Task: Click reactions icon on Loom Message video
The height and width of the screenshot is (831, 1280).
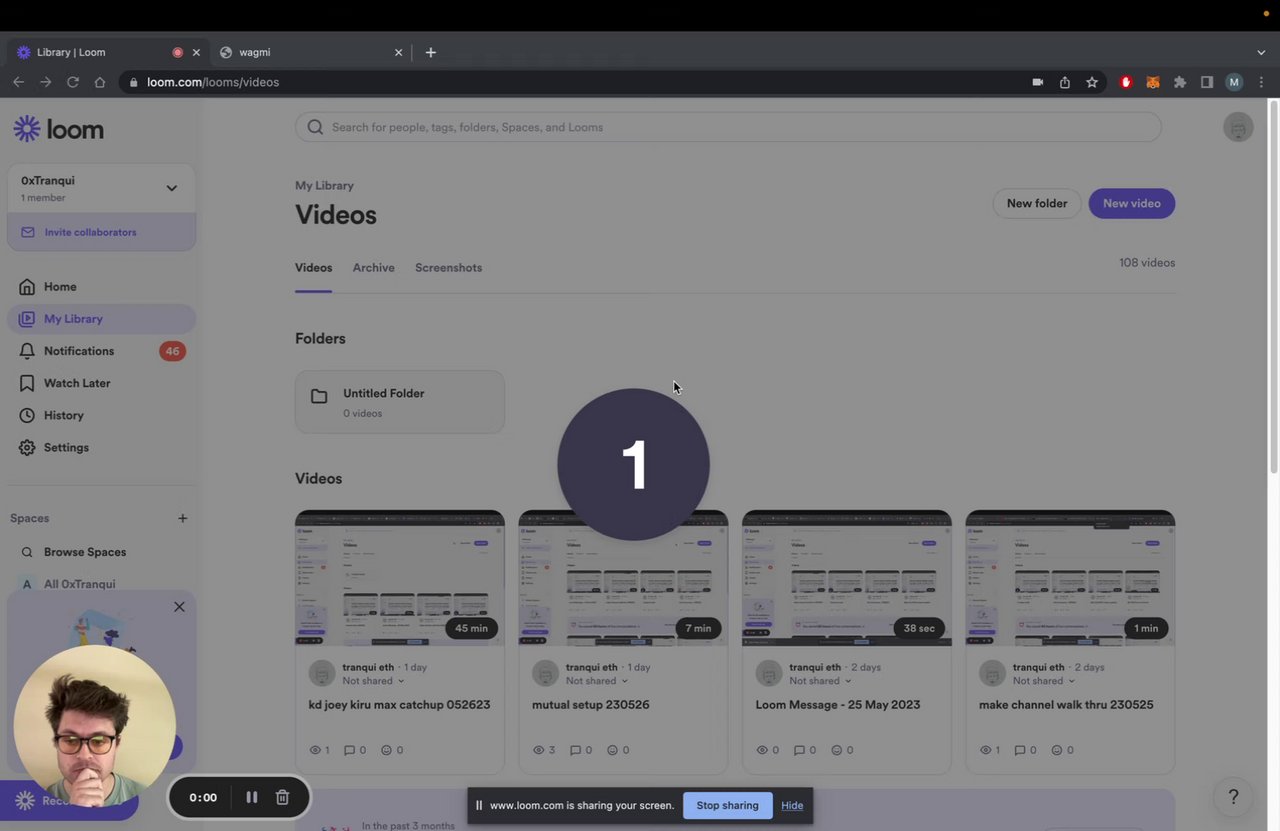Action: pos(836,750)
